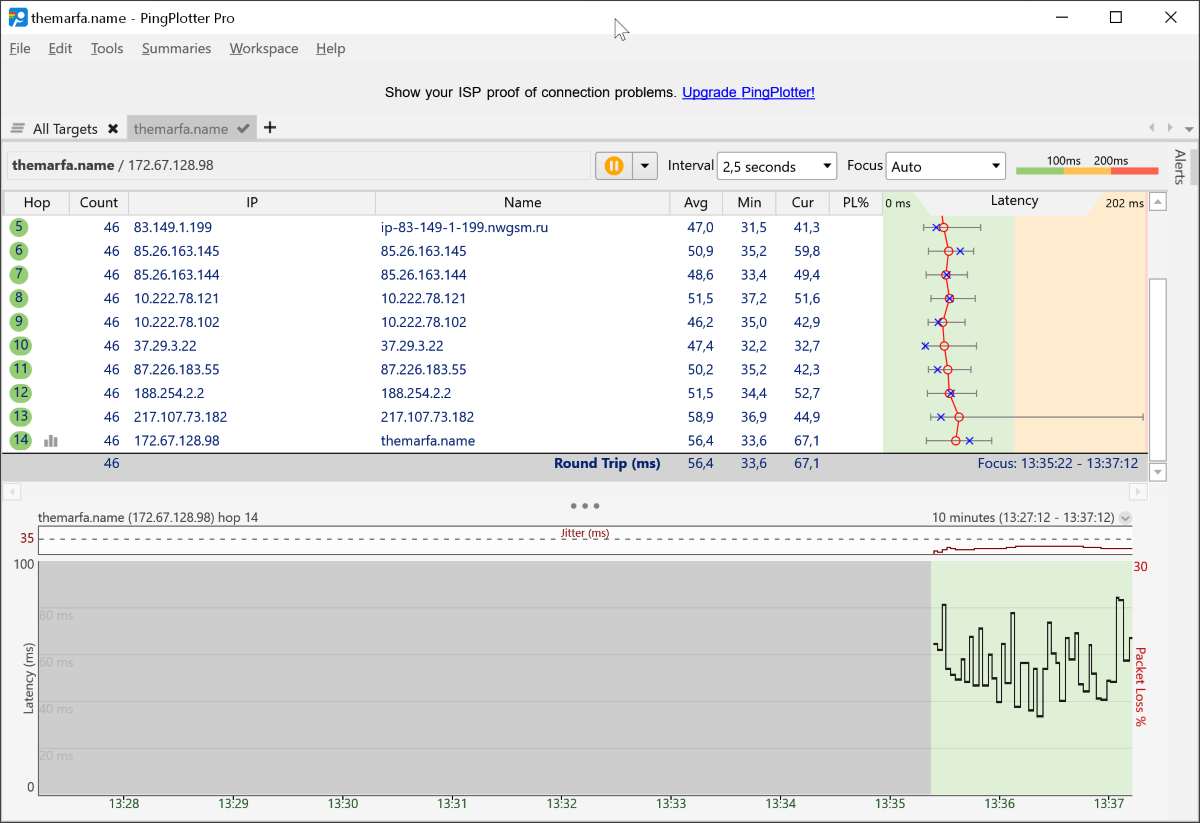Click the Cur column header
Screen dimensions: 1200x823
point(802,202)
